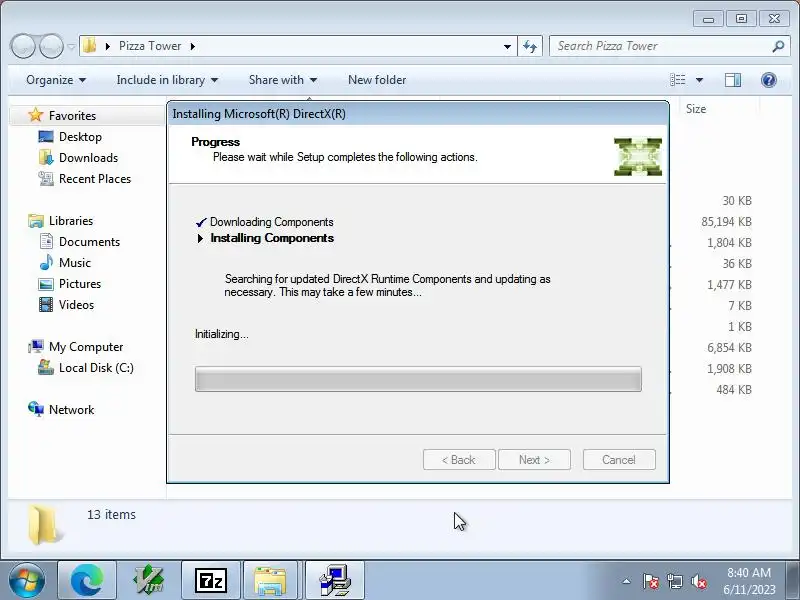Screen dimensions: 800x600
Task: Open Local Disk (C:)
Action: 96,368
